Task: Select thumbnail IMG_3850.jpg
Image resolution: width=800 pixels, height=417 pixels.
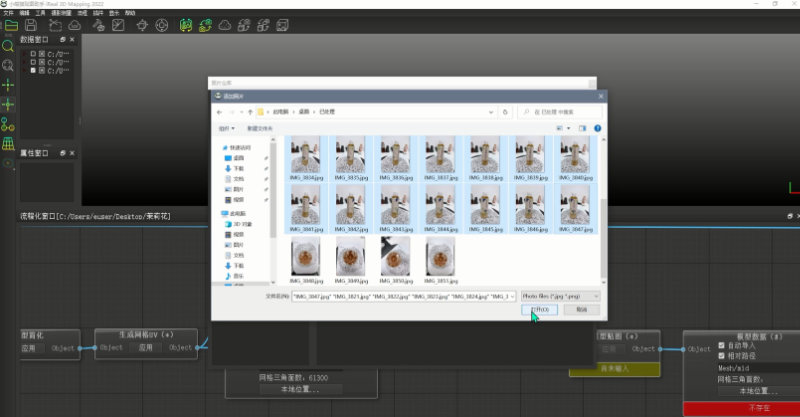Action: coord(396,260)
